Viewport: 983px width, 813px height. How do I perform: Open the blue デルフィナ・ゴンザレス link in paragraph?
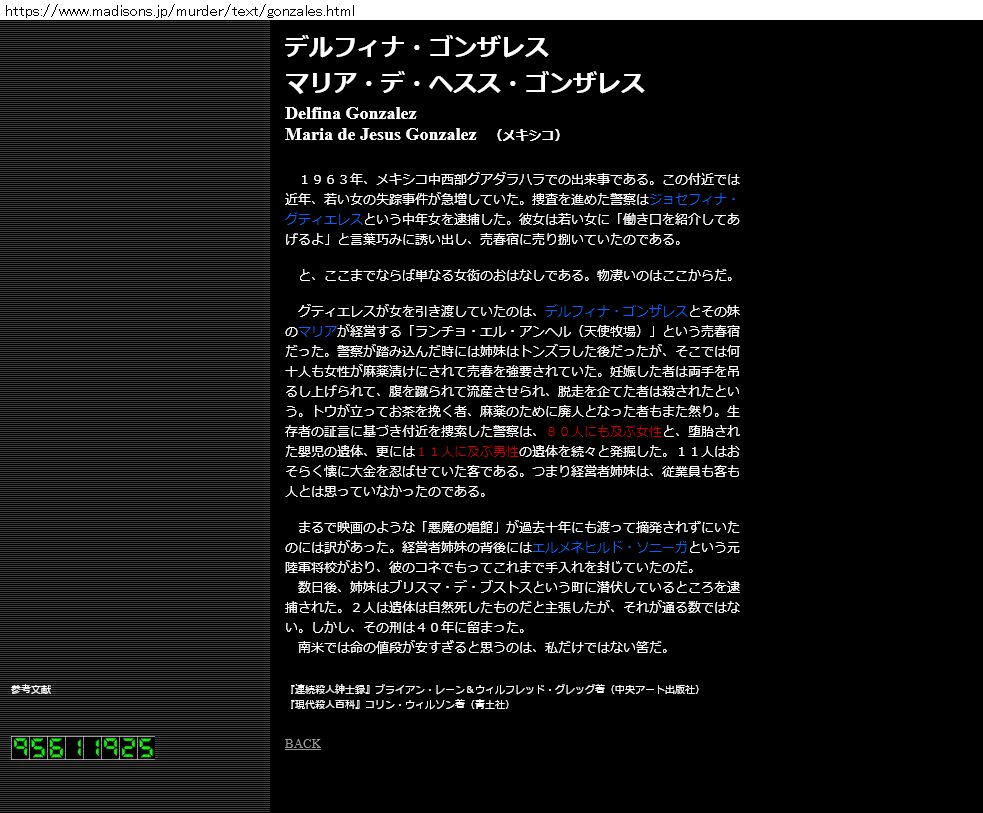tap(616, 311)
